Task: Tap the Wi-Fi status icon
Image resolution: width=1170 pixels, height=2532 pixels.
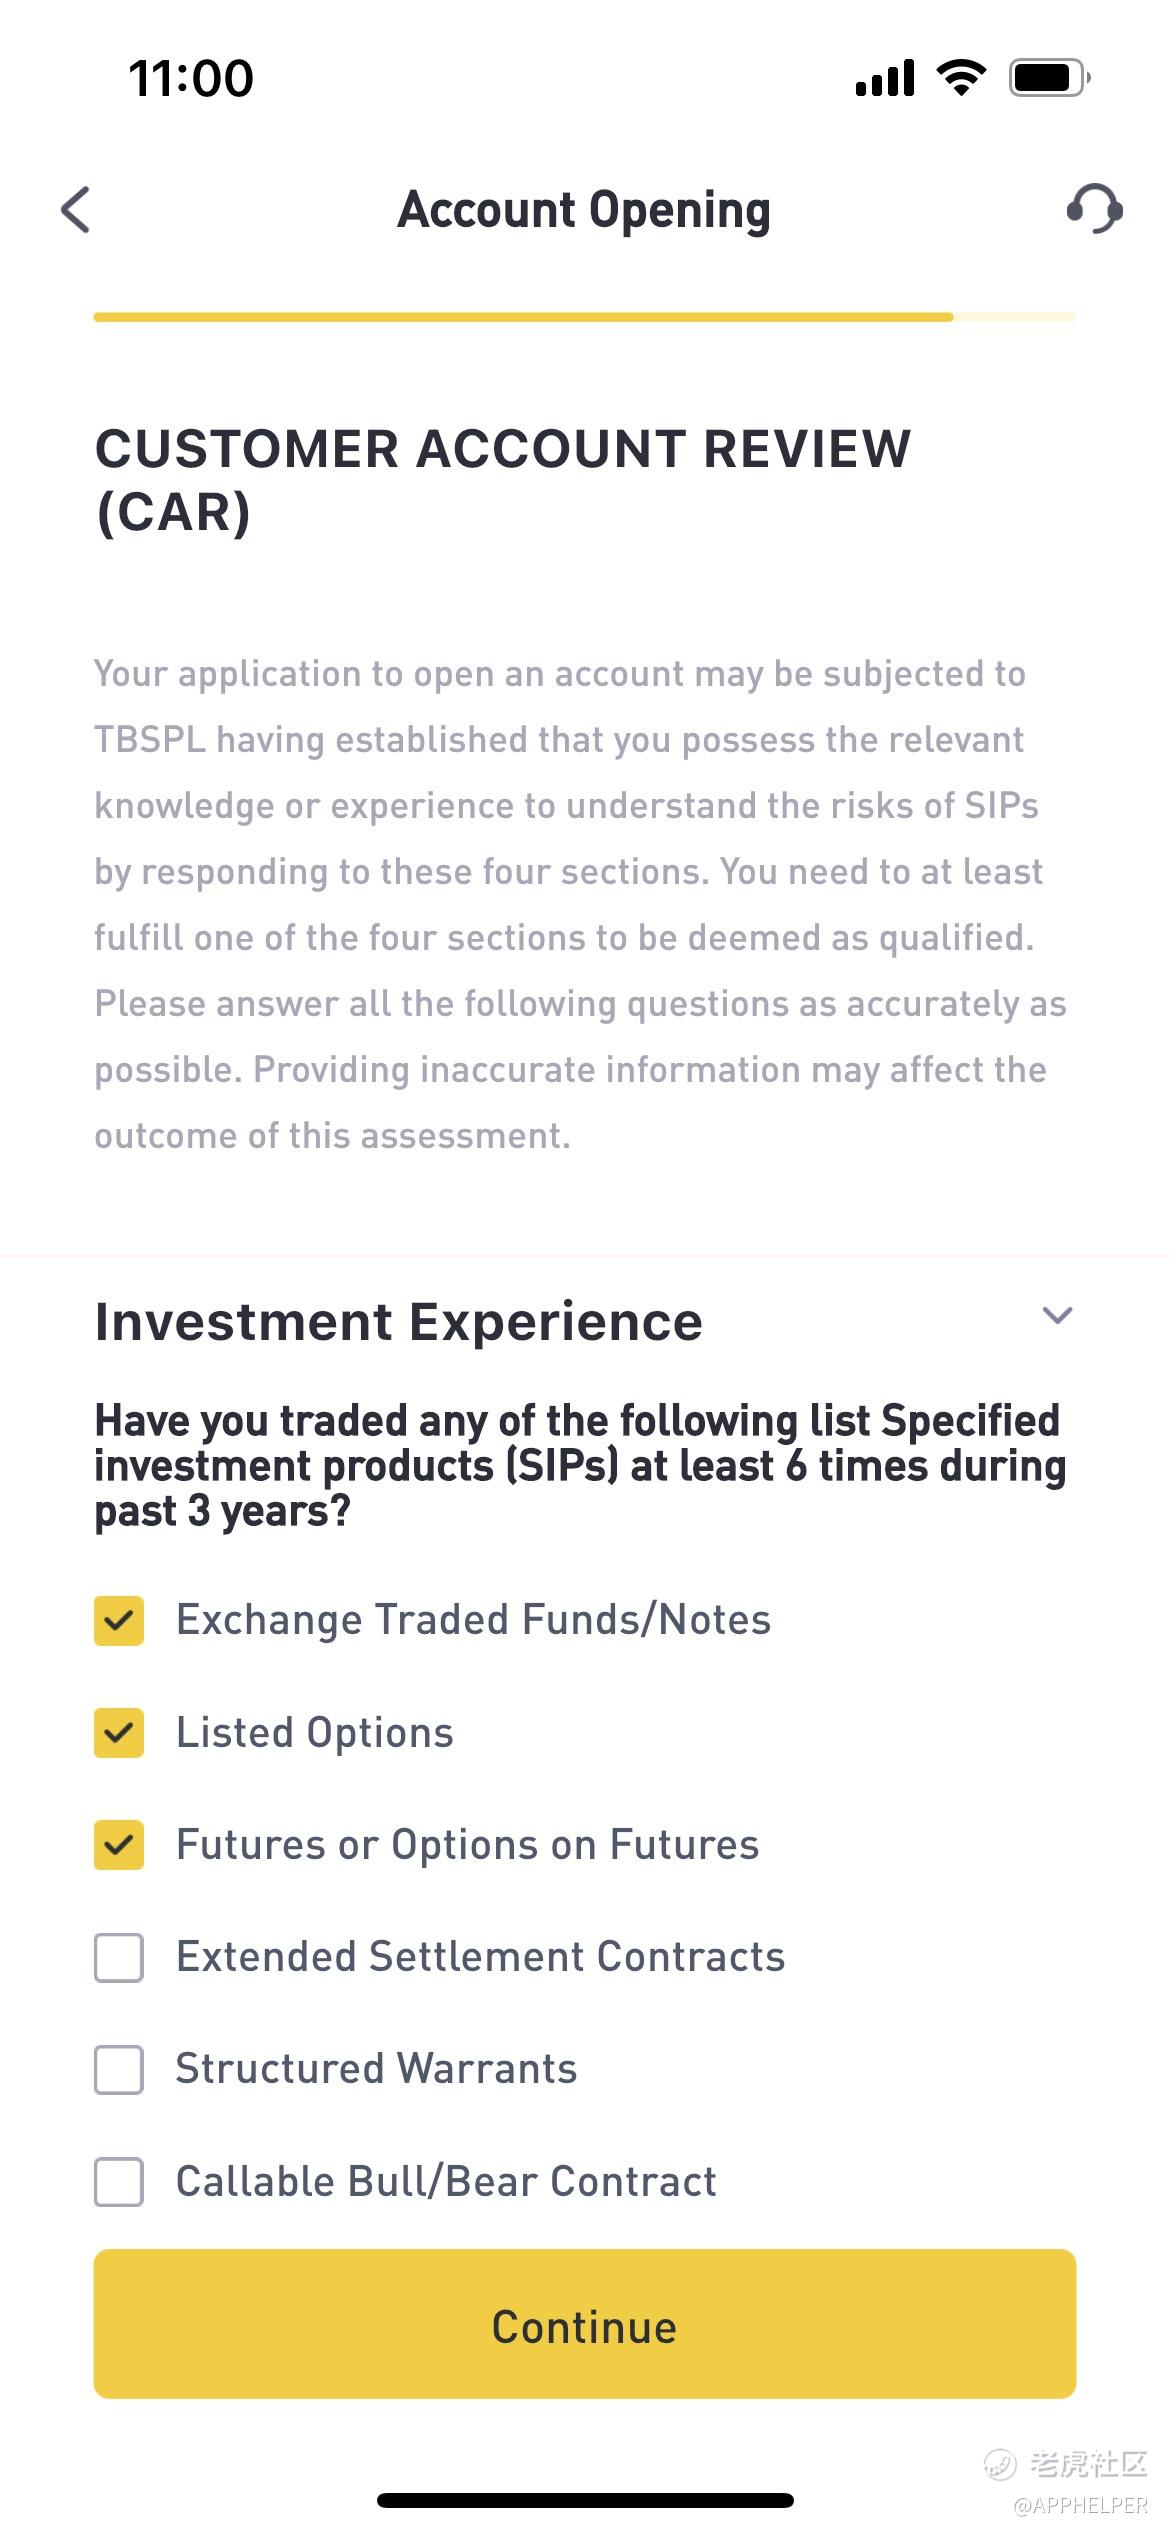Action: pyautogui.click(x=961, y=78)
